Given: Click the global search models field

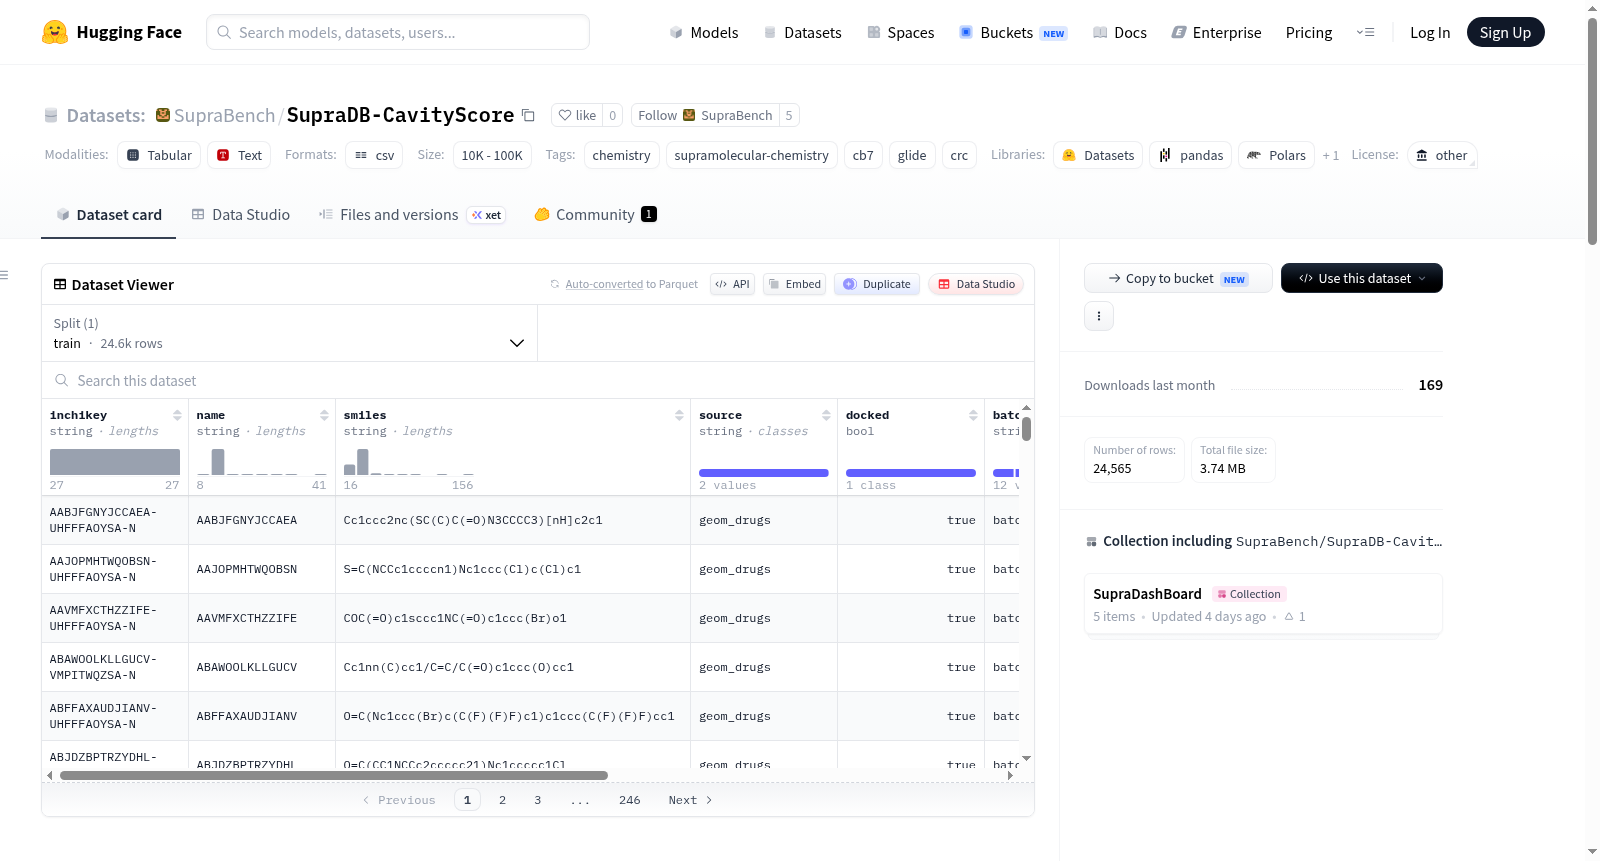Looking at the screenshot, I should 398,32.
